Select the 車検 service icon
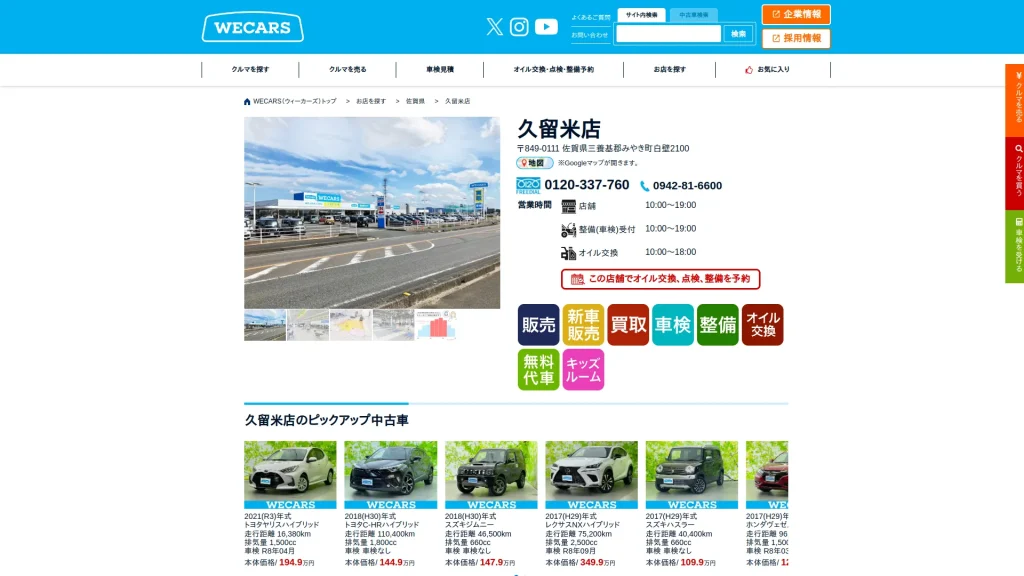Viewport: 1024px width, 576px height. (673, 325)
